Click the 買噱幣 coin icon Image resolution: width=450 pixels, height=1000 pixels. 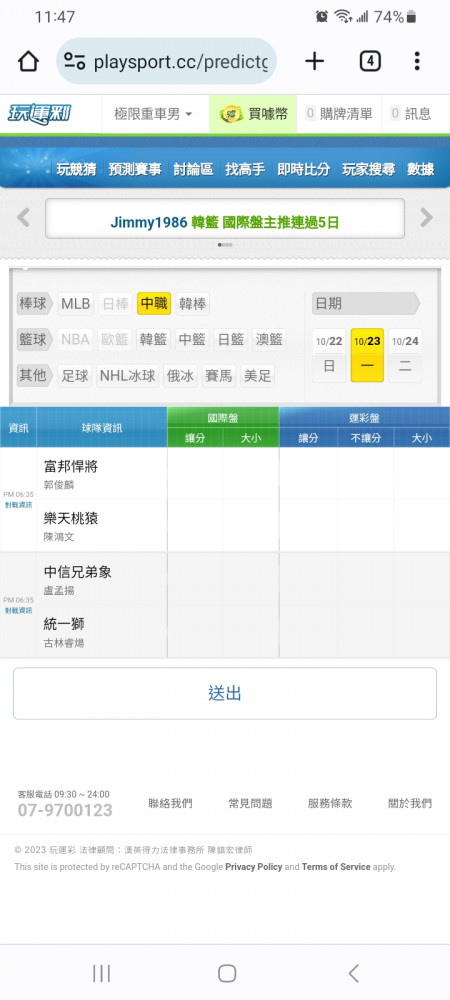tap(231, 114)
